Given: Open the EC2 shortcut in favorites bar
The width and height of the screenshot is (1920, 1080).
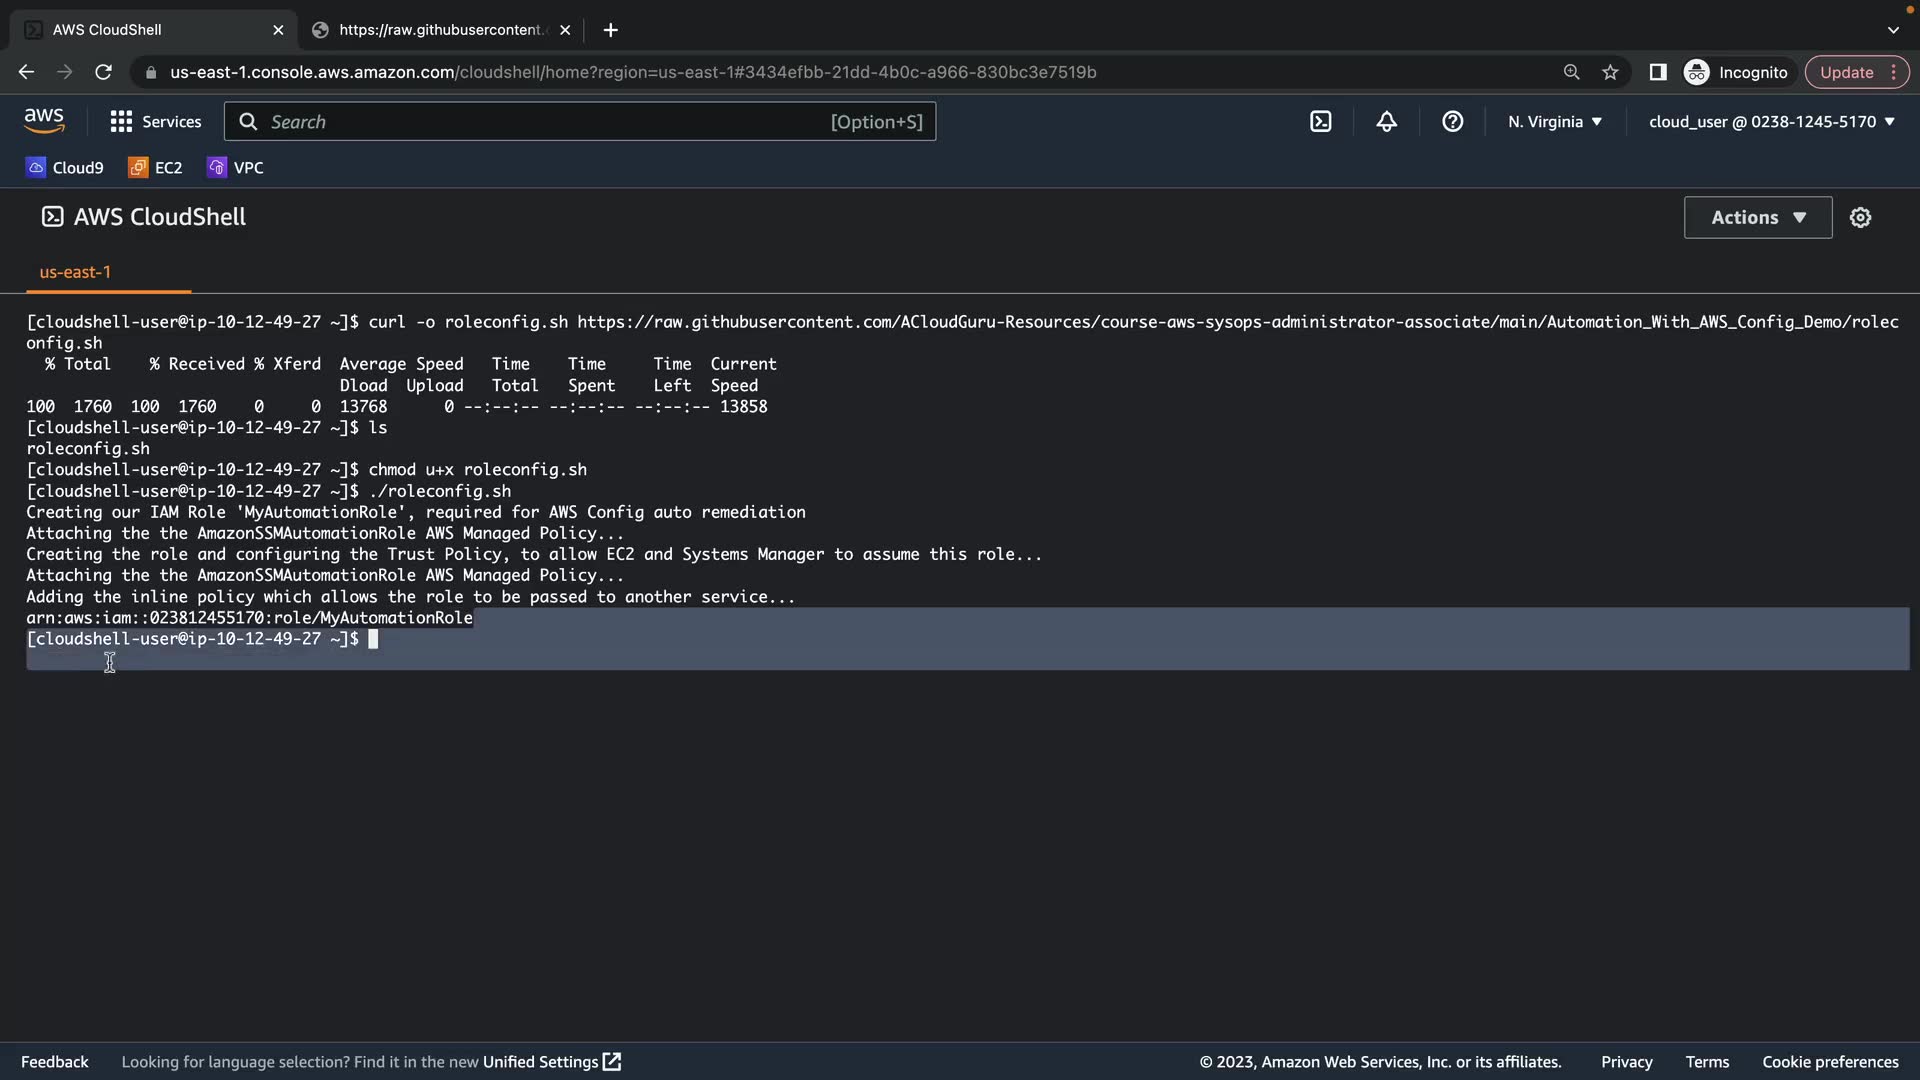Looking at the screenshot, I should coord(156,168).
